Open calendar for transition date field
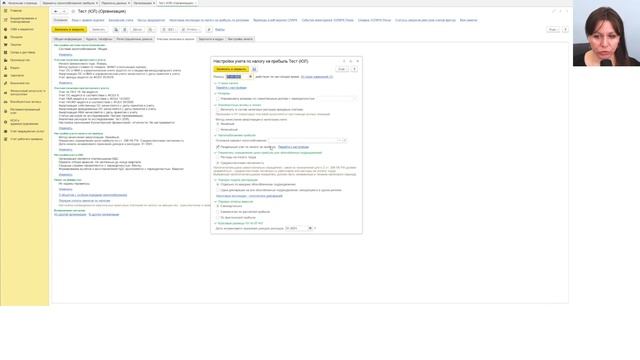Screen dimensions: 640x360 pos(310,228)
